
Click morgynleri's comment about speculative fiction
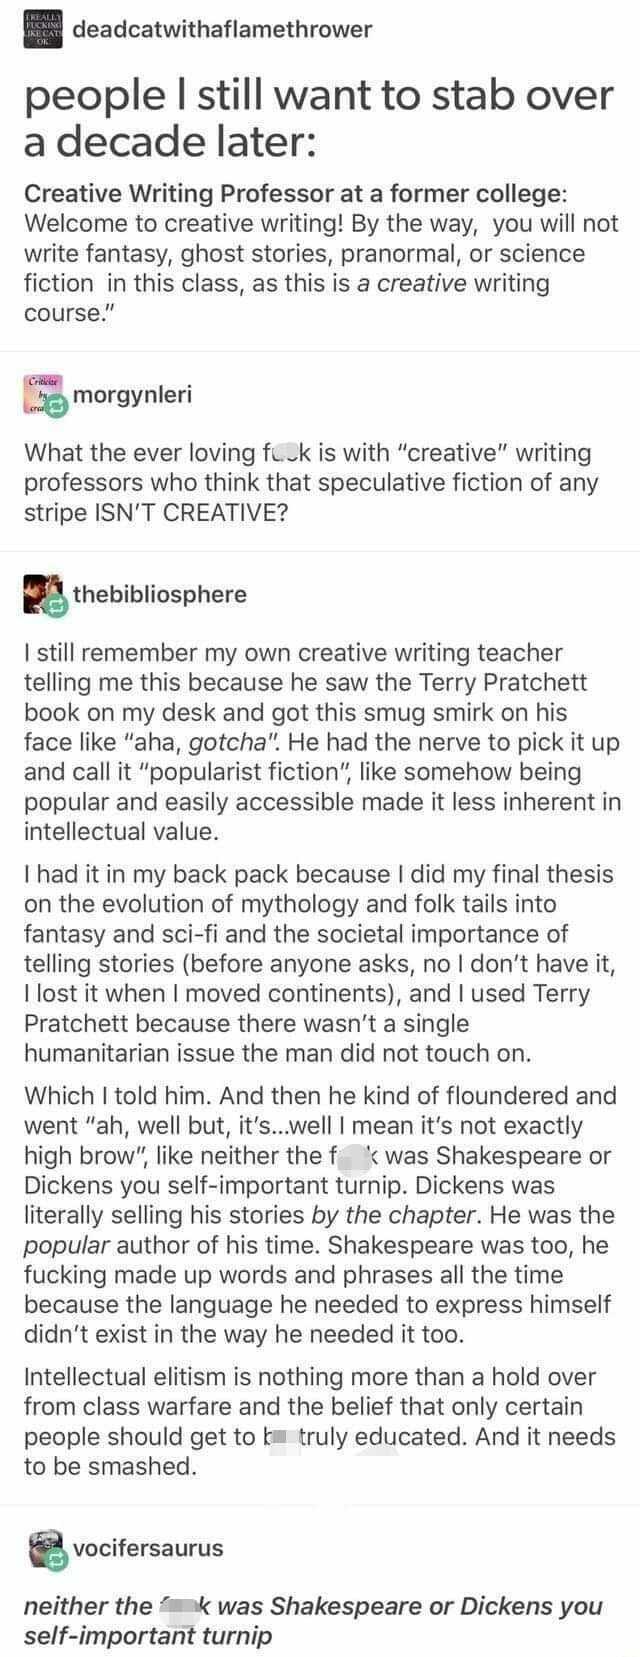coord(311,483)
